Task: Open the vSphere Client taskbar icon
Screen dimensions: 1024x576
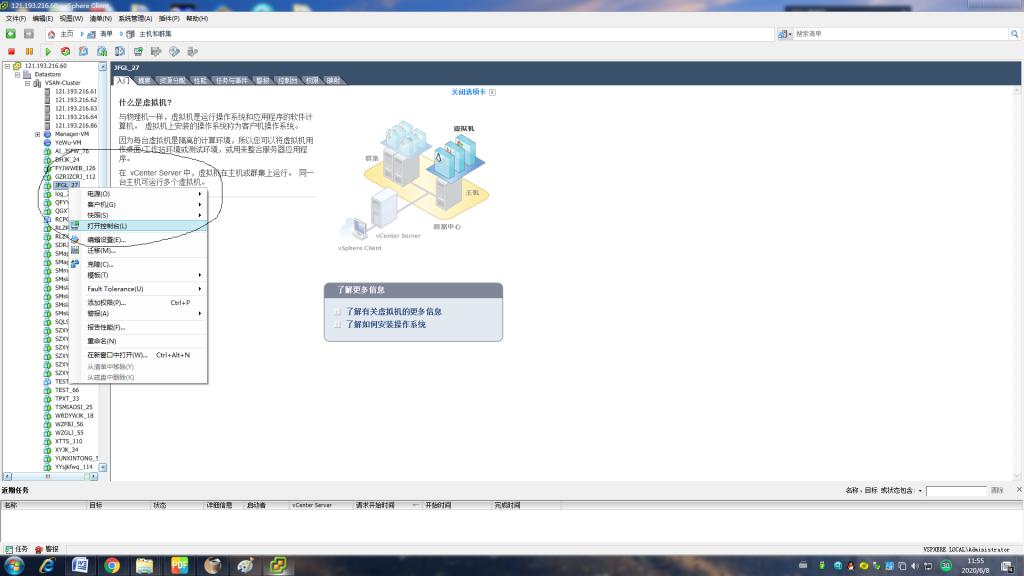Action: click(279, 566)
